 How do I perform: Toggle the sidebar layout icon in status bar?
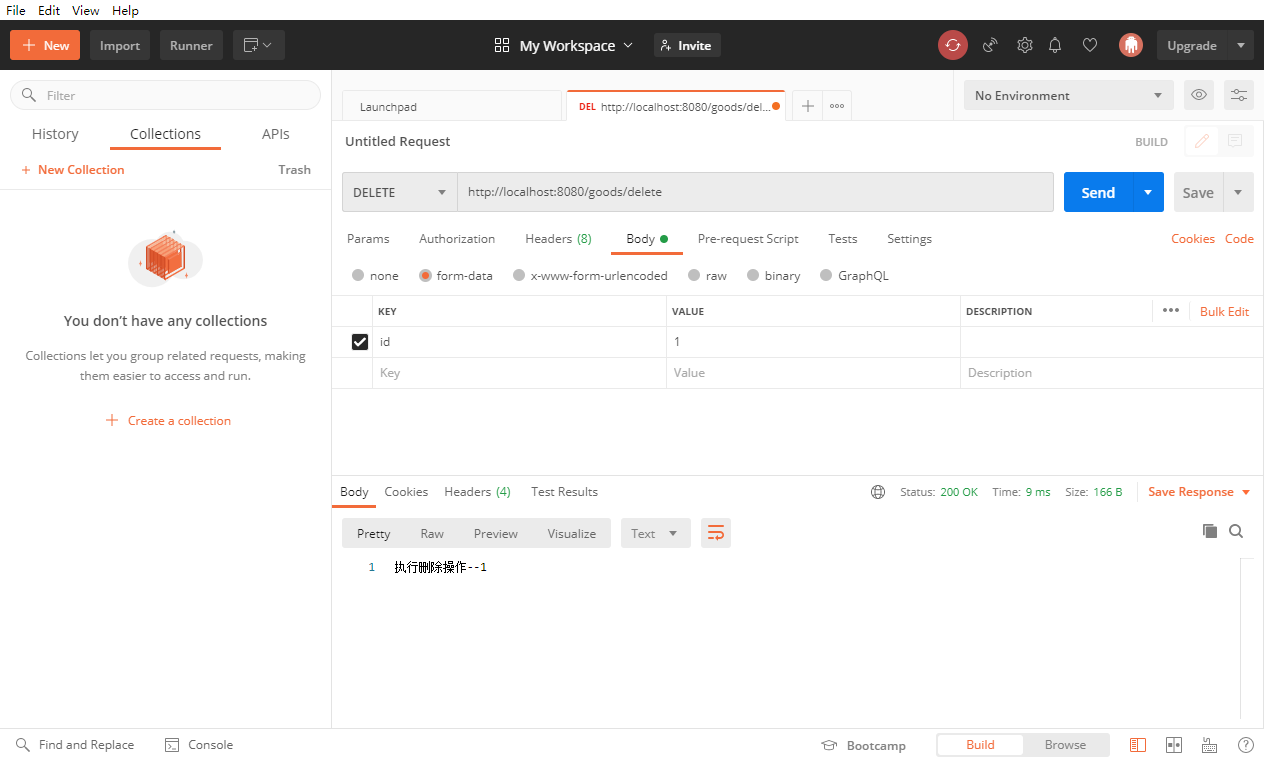(x=1137, y=745)
